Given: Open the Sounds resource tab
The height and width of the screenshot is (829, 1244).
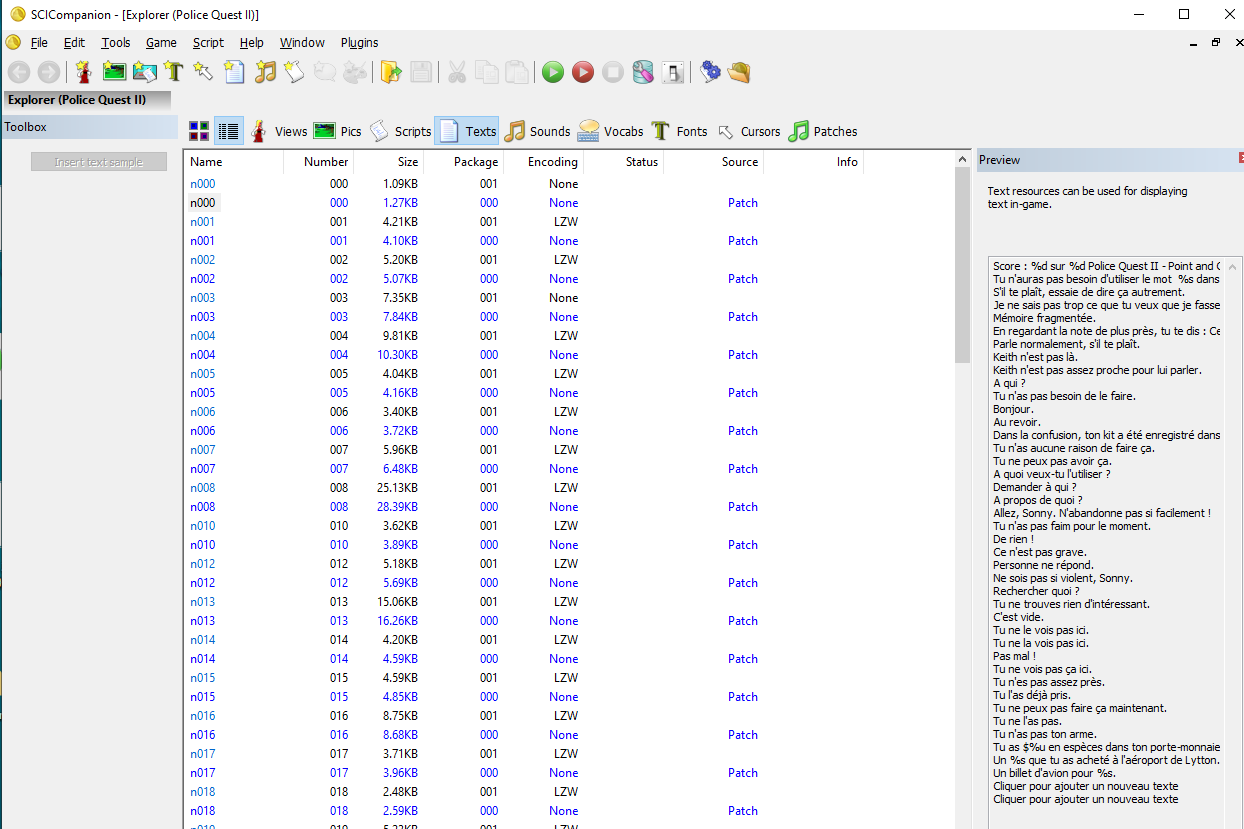Looking at the screenshot, I should (x=537, y=131).
